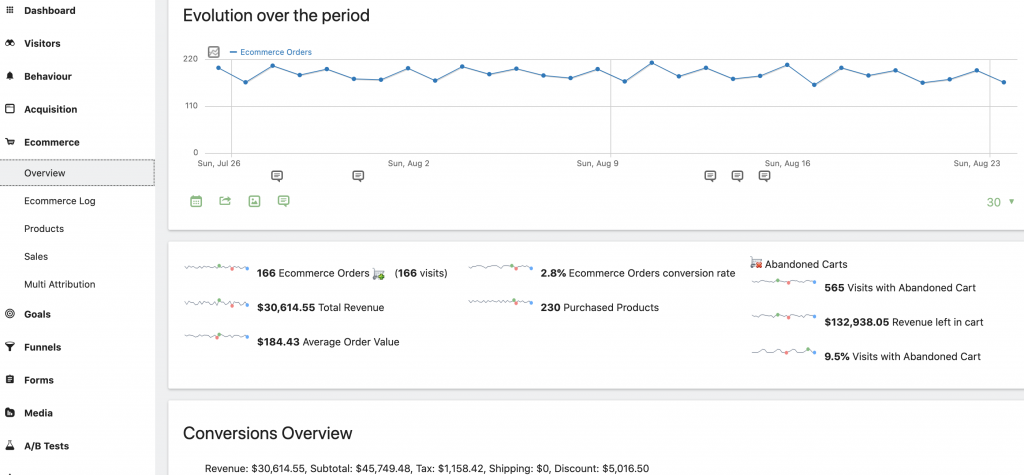Image resolution: width=1024 pixels, height=475 pixels.
Task: Click the sparkline beside Average Order Value
Action: pos(217,336)
